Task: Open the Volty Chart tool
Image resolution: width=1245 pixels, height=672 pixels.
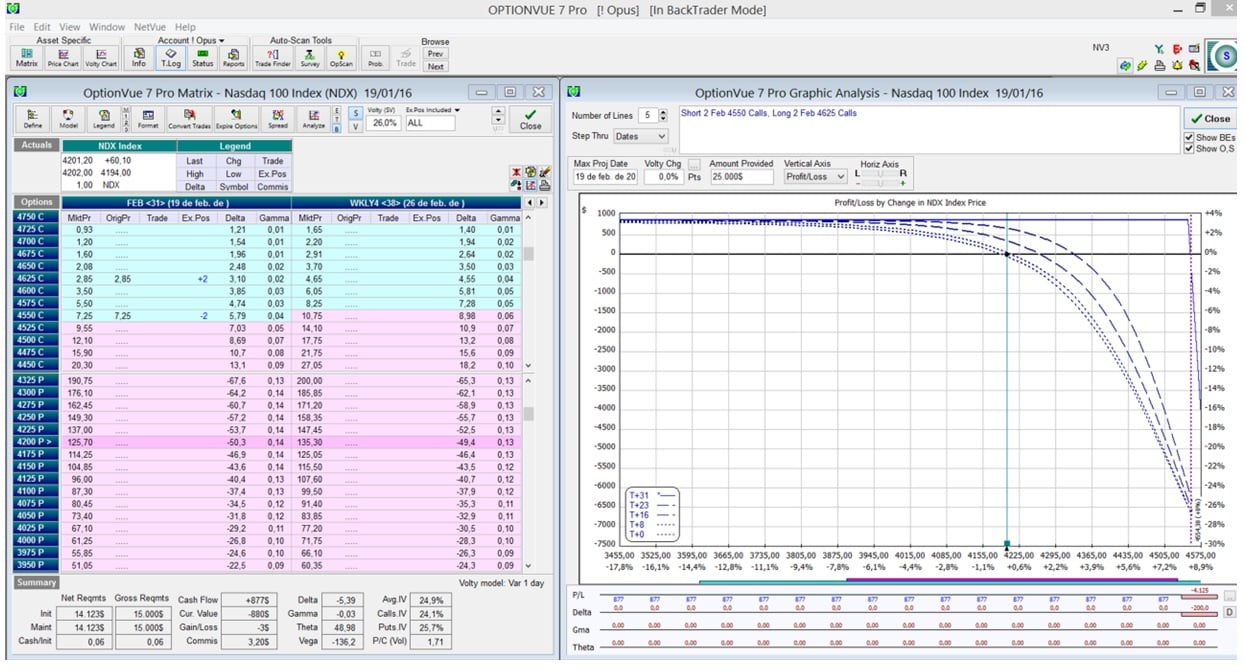Action: click(x=101, y=57)
